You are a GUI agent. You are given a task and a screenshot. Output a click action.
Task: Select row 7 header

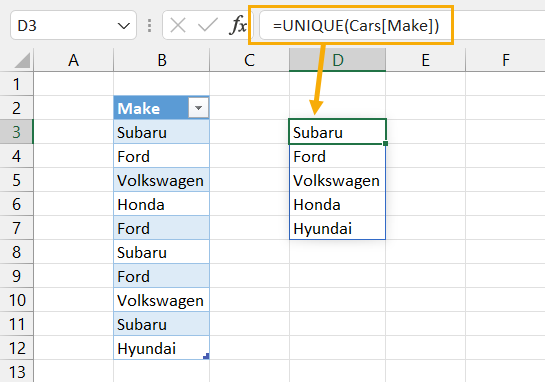point(16,228)
